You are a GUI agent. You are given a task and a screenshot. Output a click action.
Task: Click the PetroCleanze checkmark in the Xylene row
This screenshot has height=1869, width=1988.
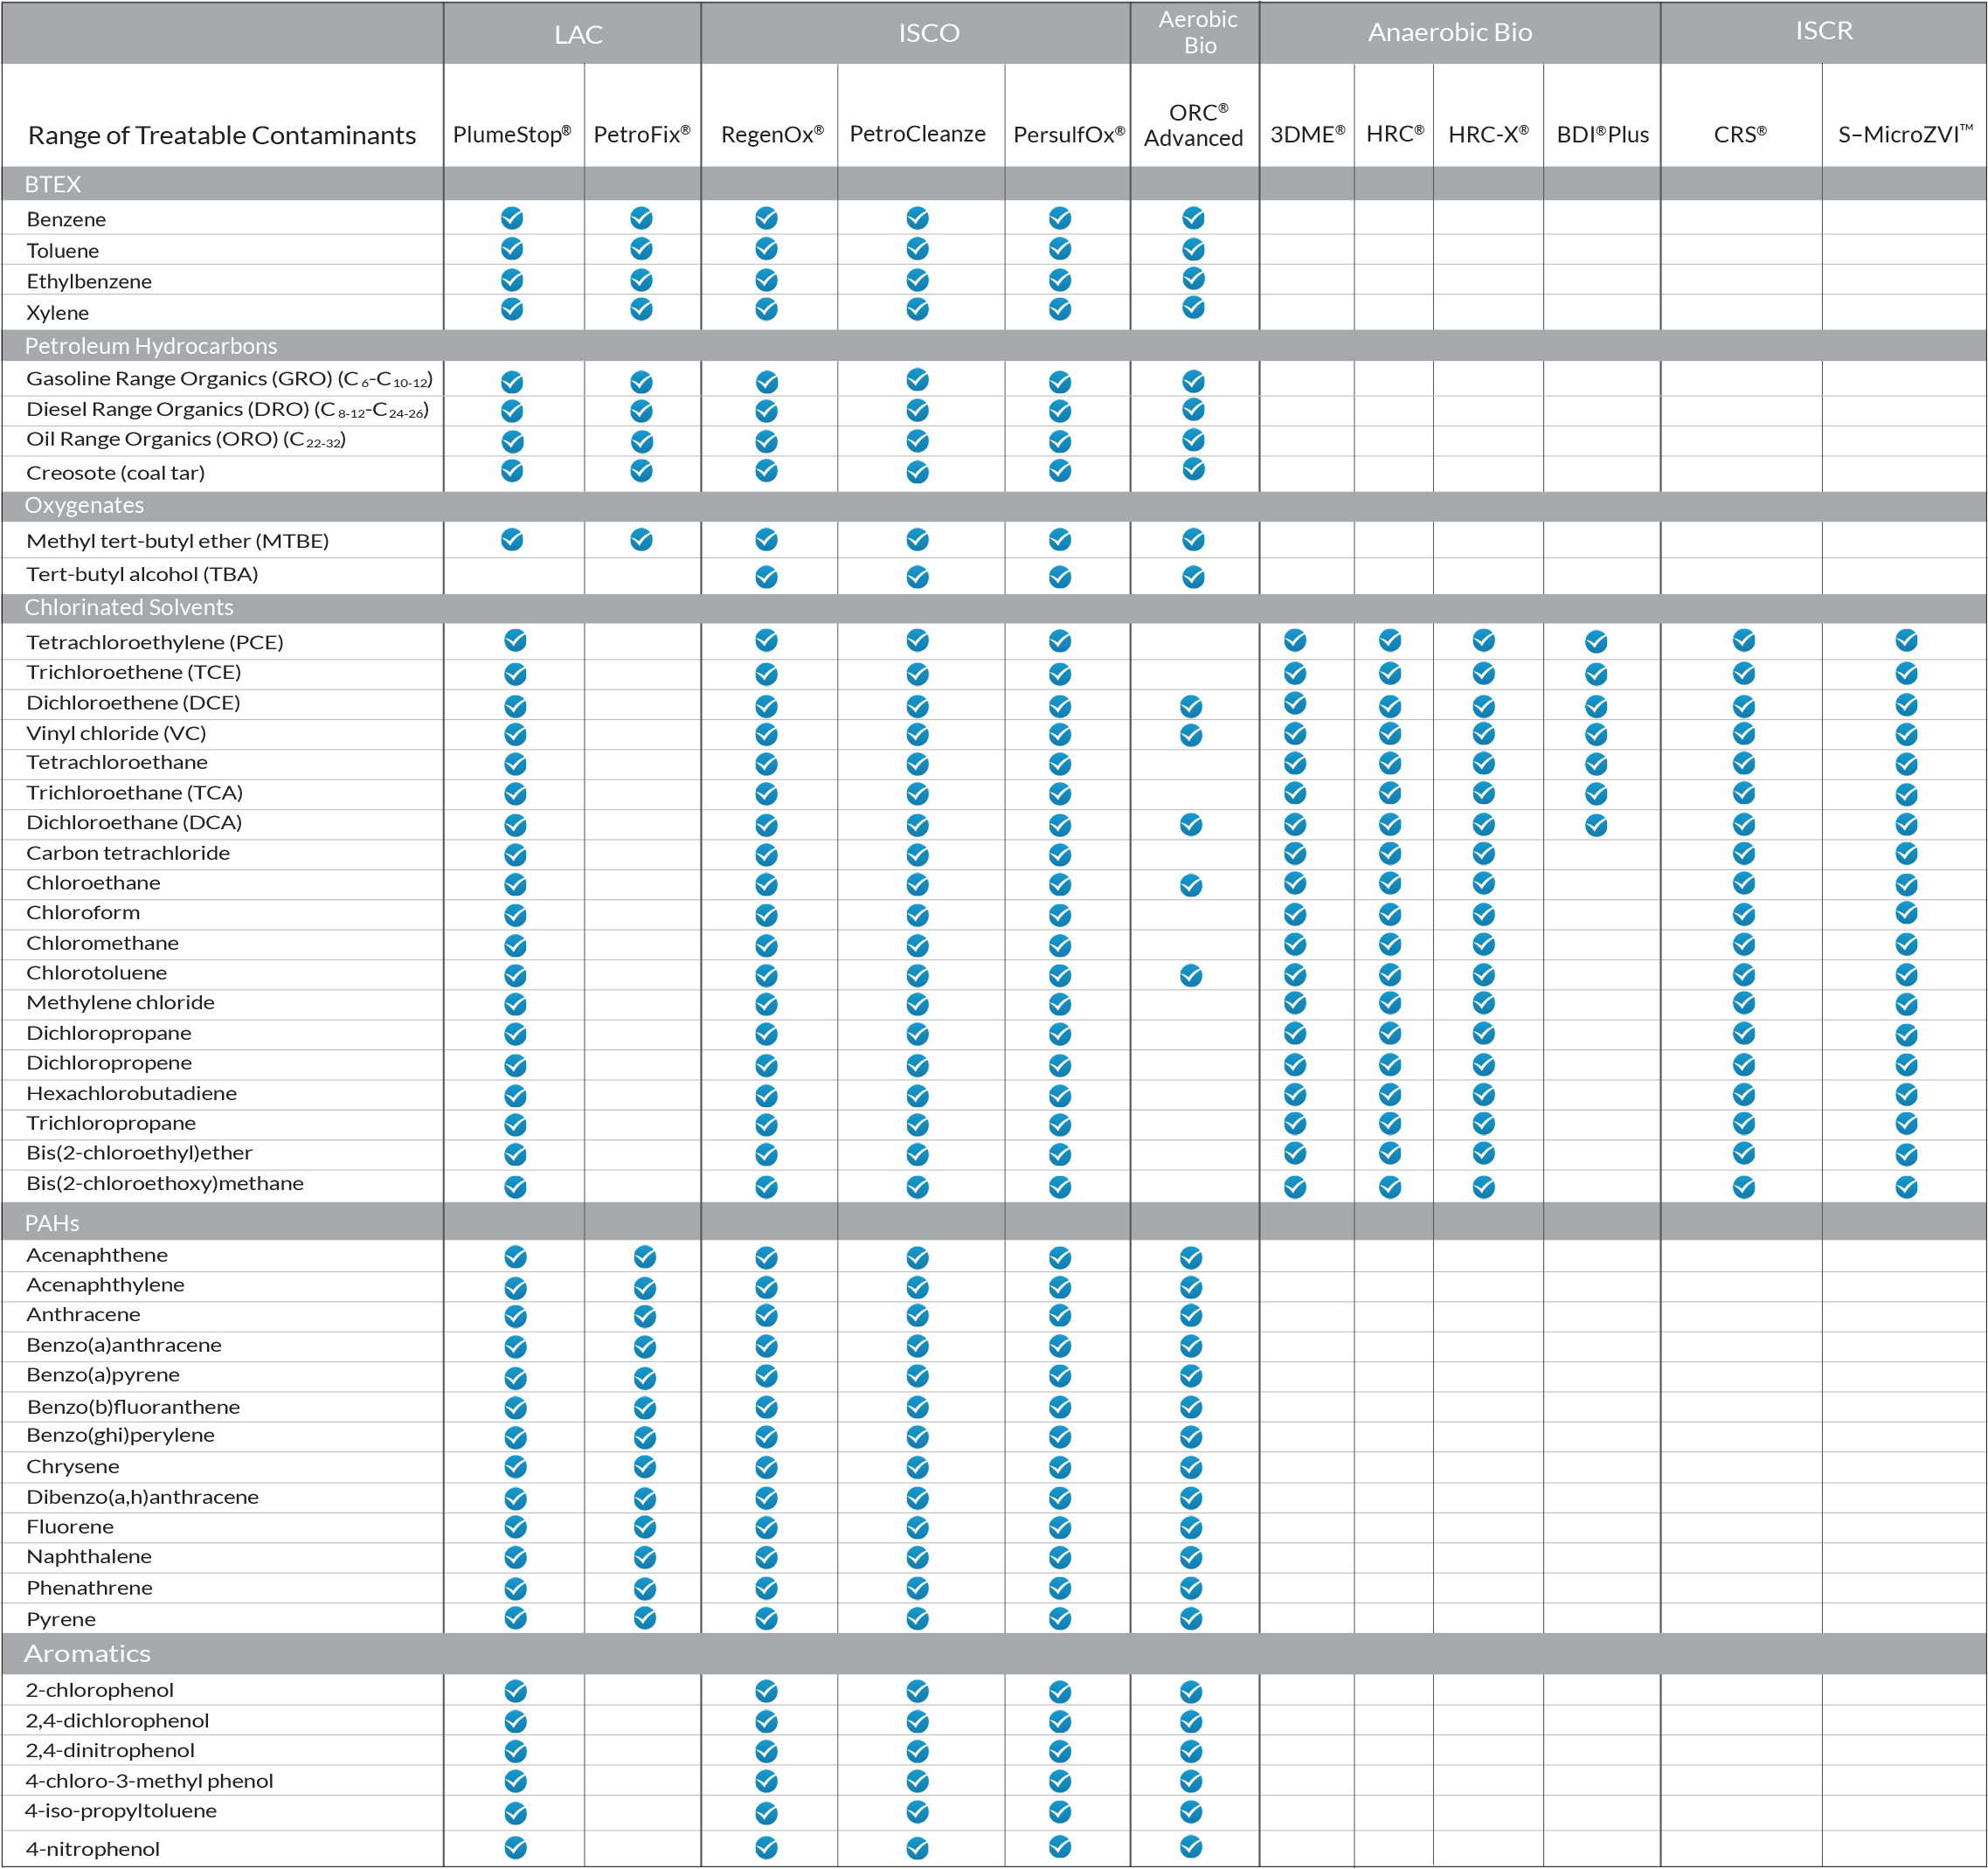917,310
